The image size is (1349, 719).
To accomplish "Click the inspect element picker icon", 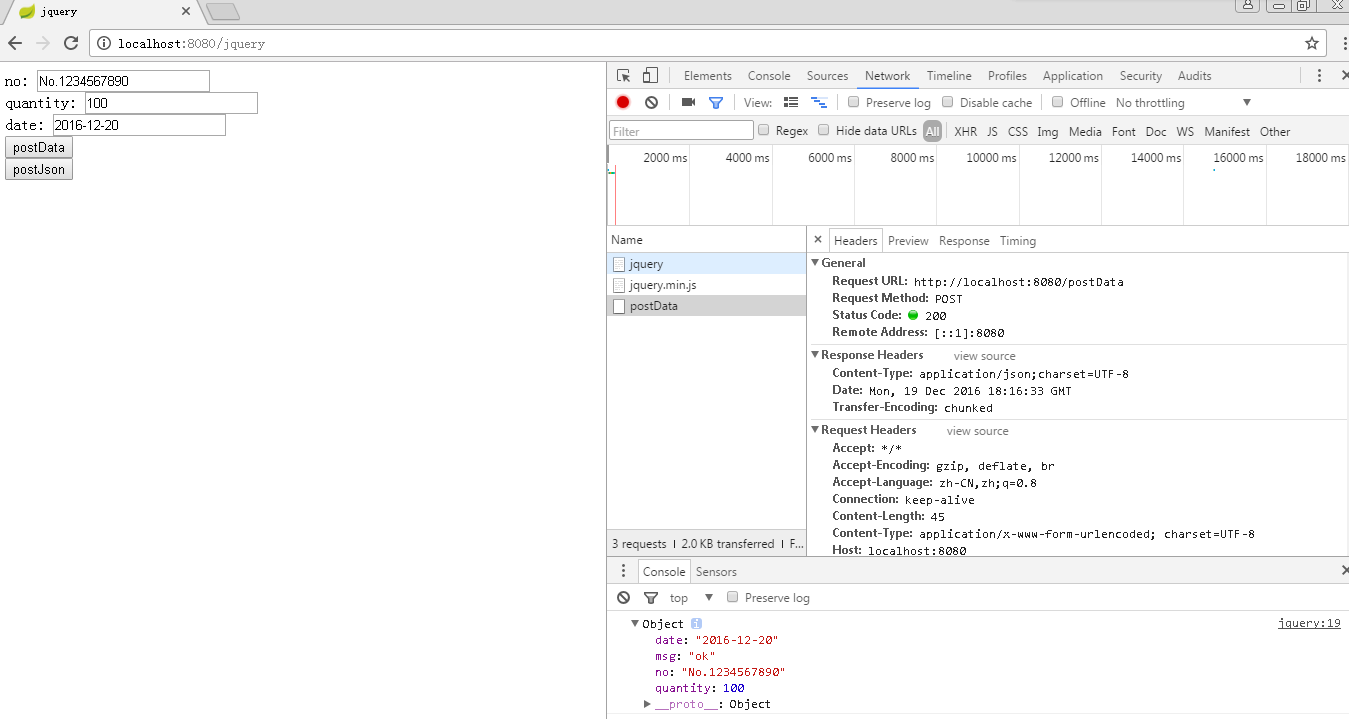I will tap(624, 76).
